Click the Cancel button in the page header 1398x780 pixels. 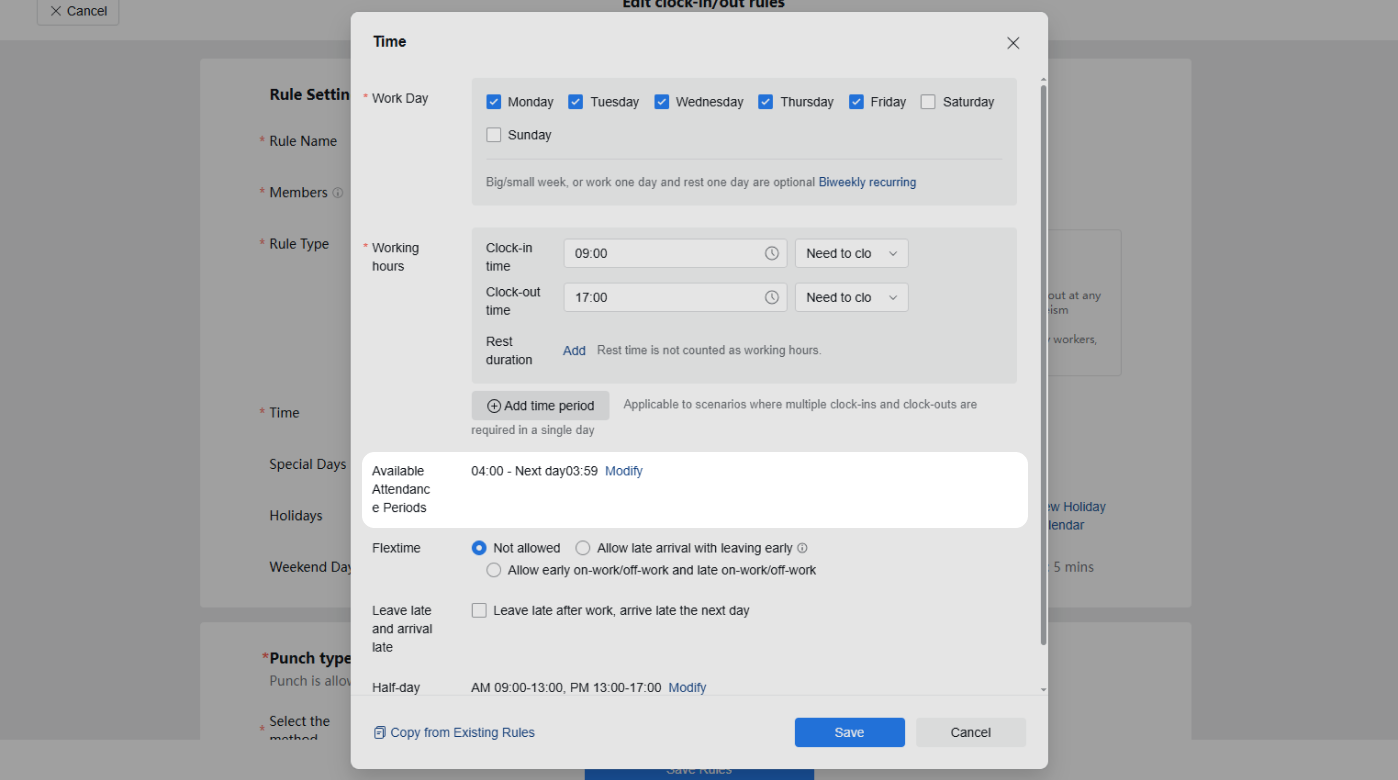[78, 11]
